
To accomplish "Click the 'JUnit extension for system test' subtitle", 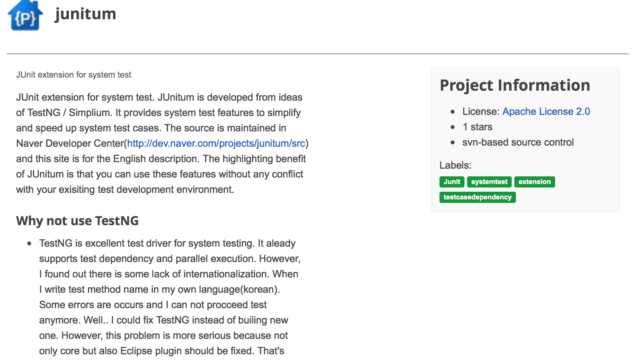I will (x=73, y=75).
